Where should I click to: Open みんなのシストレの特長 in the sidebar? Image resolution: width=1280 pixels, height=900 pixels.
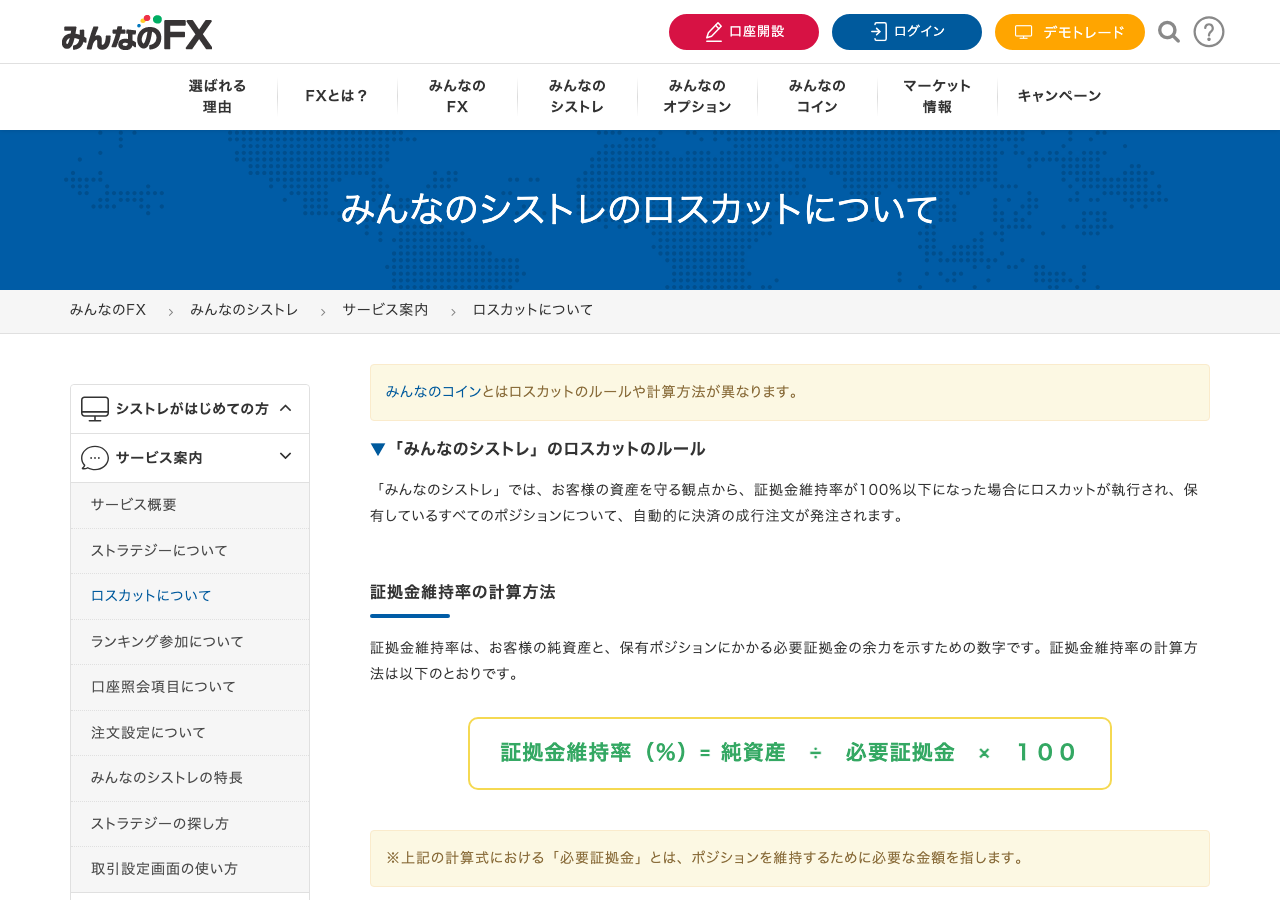tap(190, 778)
